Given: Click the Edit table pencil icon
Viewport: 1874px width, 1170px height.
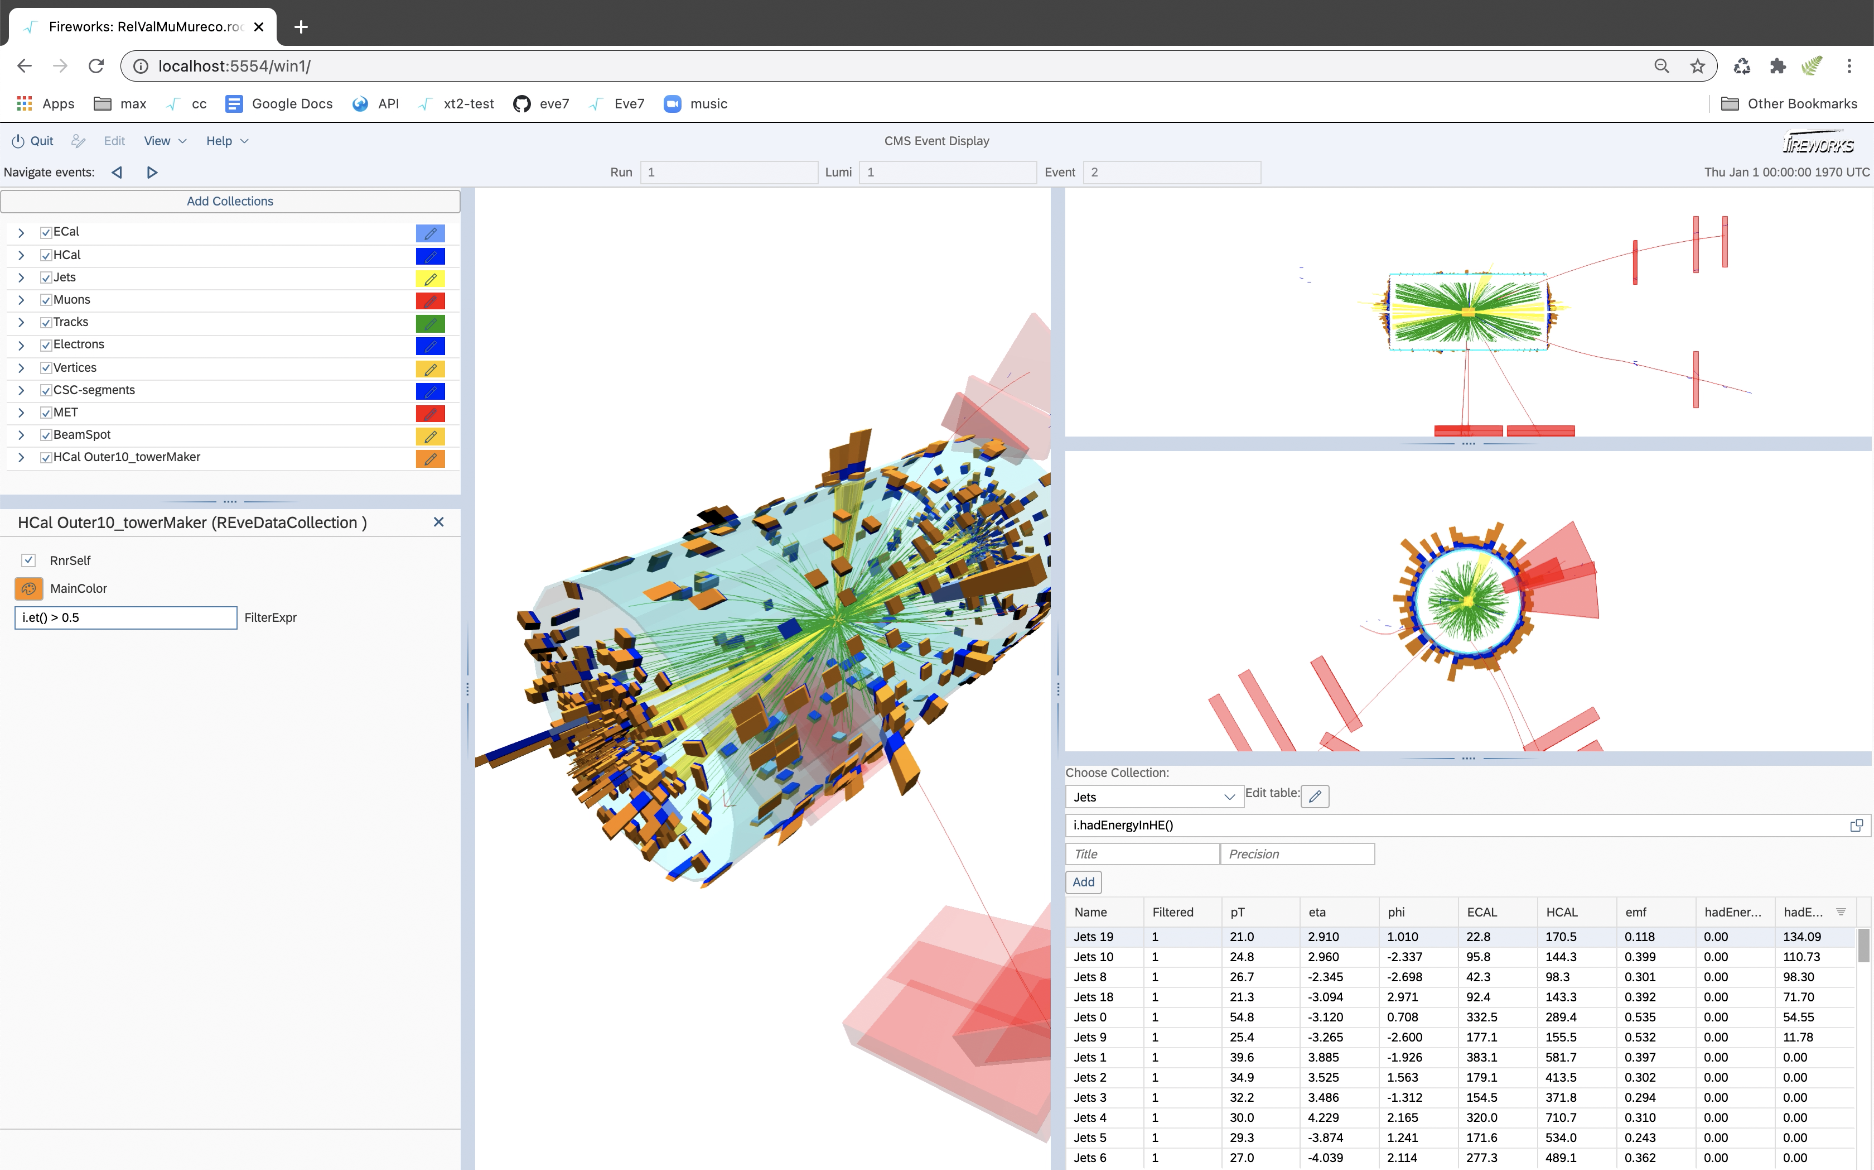Looking at the screenshot, I should (1315, 797).
